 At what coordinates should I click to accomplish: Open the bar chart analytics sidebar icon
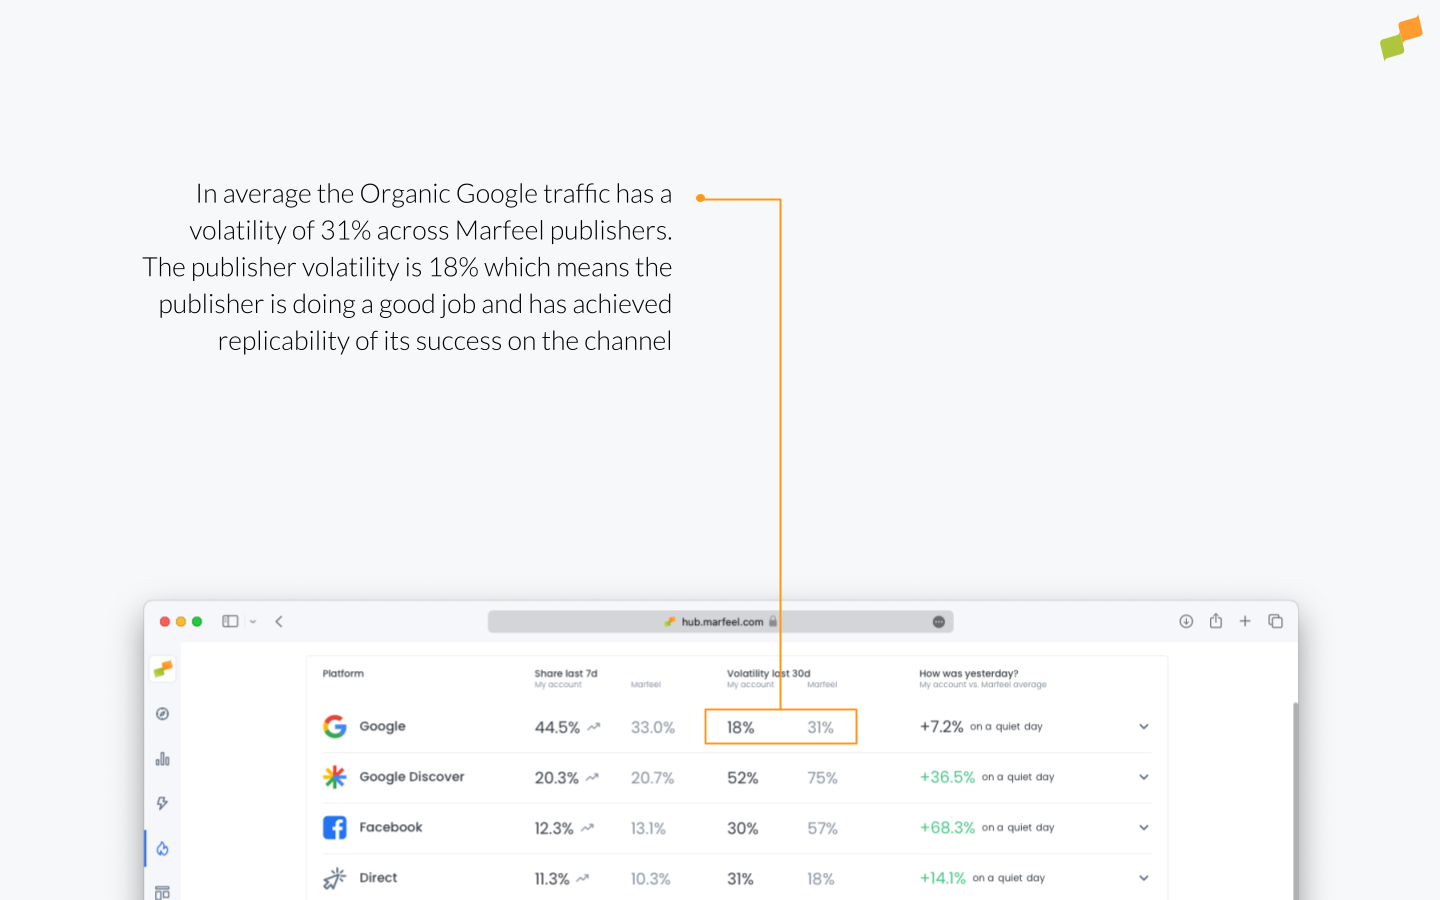(x=162, y=759)
